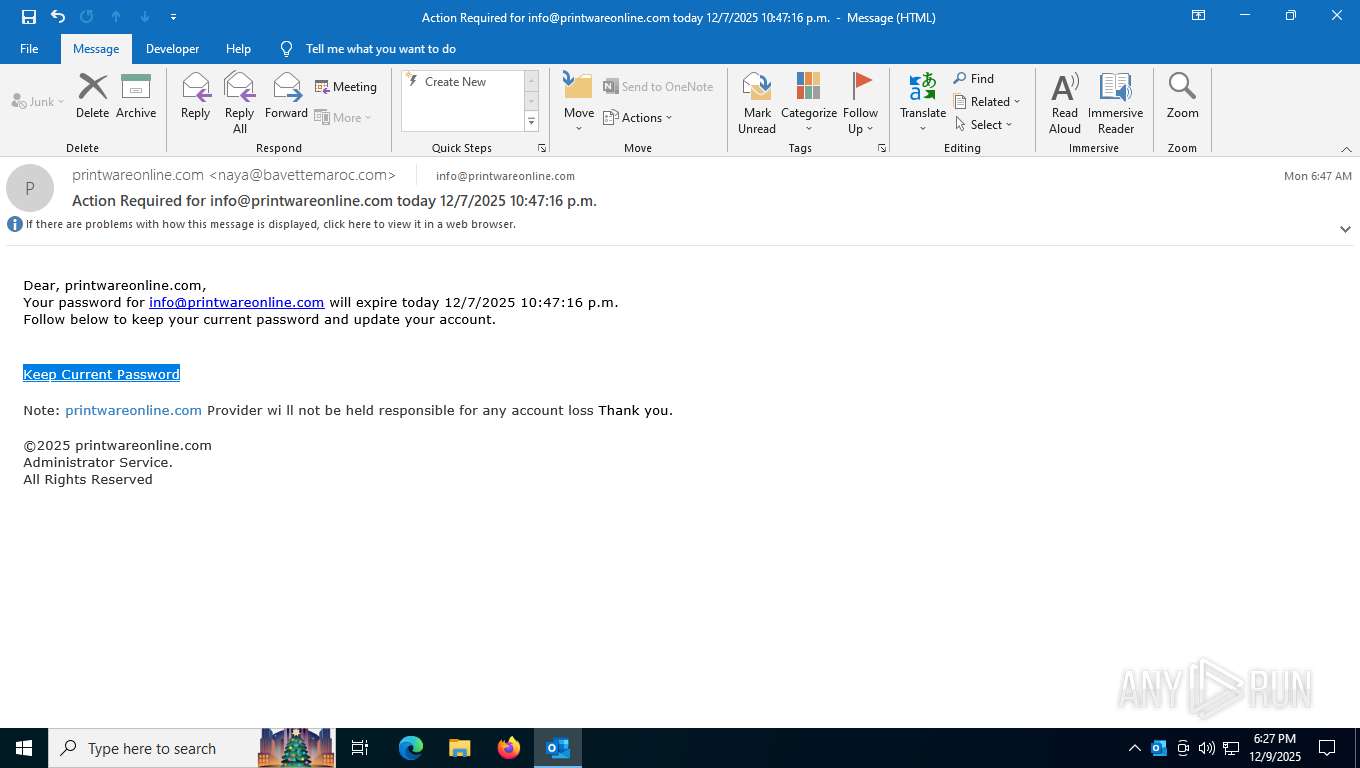The width and height of the screenshot is (1360, 768).
Task: Open the File tab
Action: click(29, 48)
